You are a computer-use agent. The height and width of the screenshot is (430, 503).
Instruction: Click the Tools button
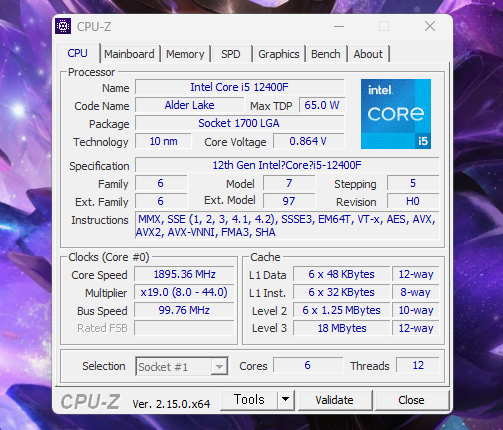[249, 399]
